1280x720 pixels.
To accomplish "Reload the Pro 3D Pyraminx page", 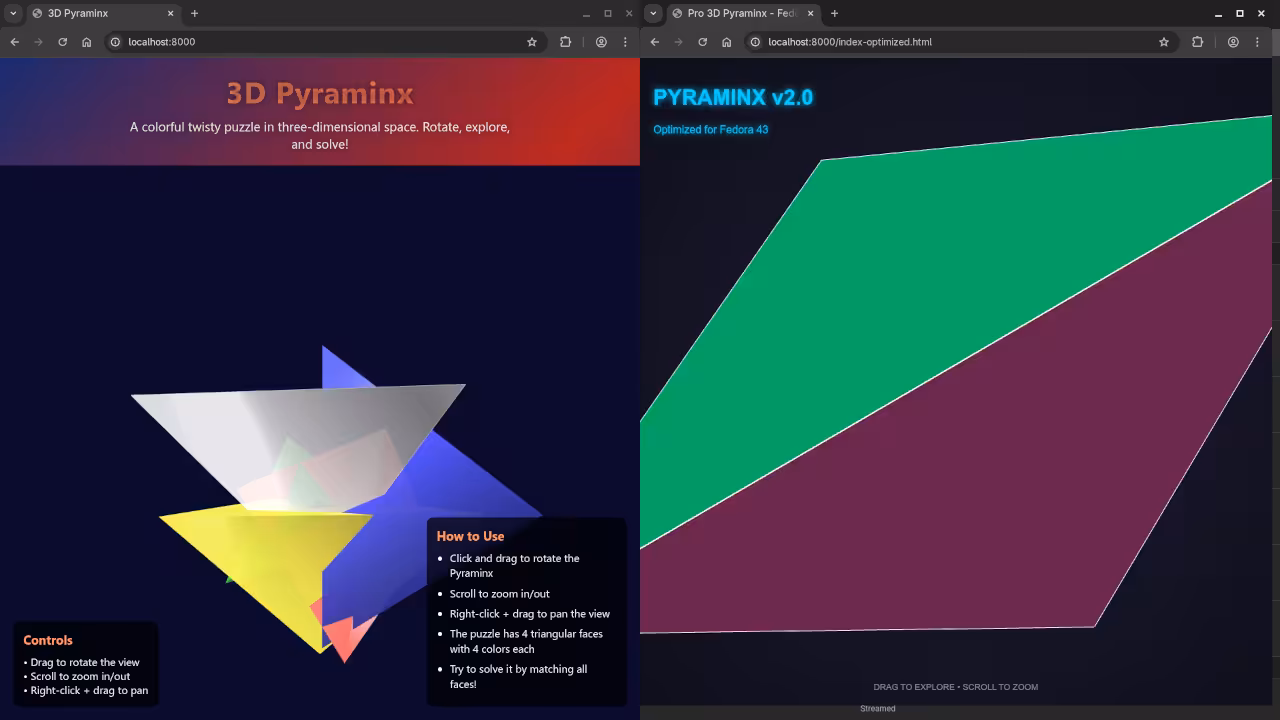I will coord(702,42).
